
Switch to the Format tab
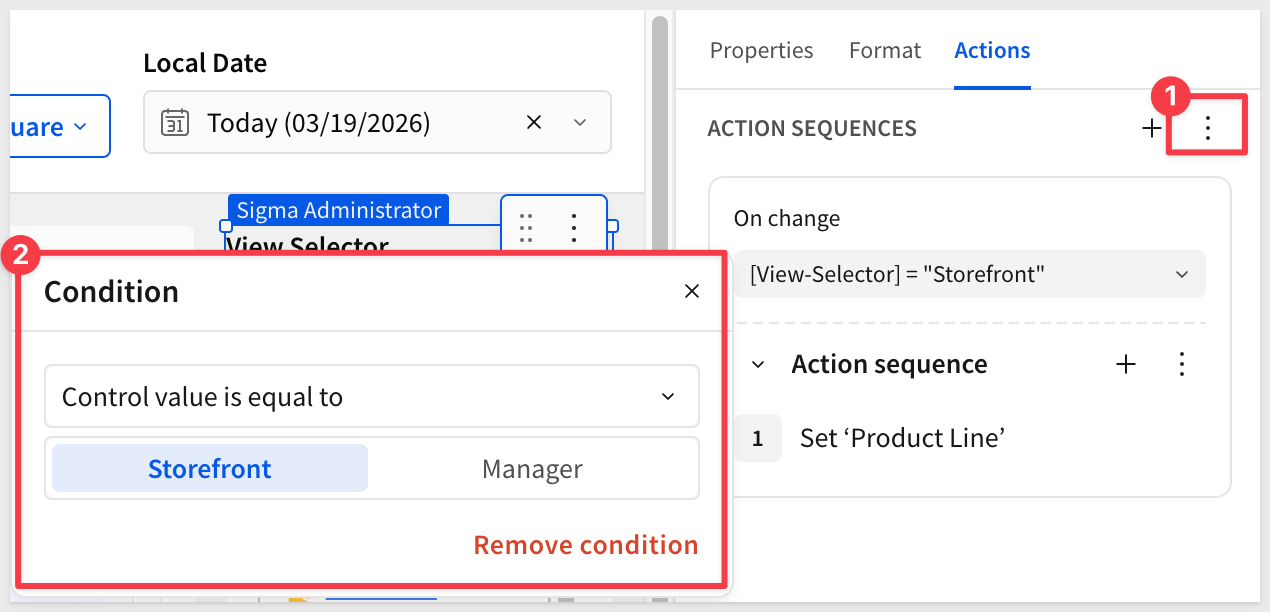click(885, 50)
